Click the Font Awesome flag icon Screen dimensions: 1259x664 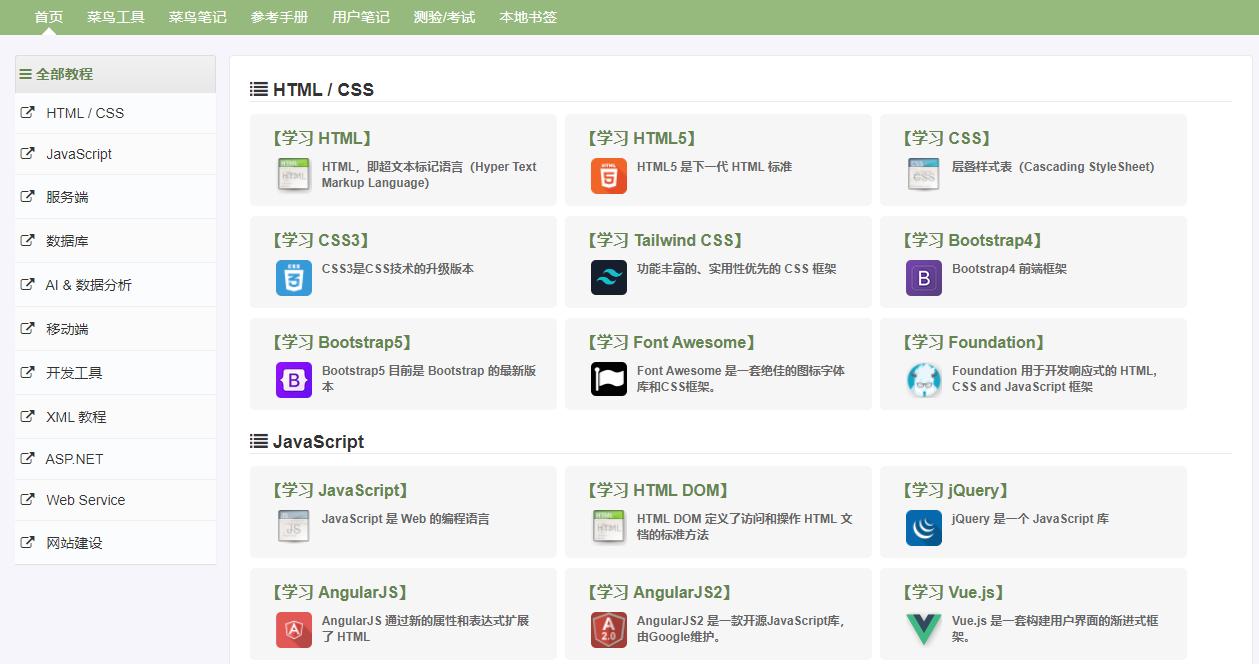pos(608,379)
